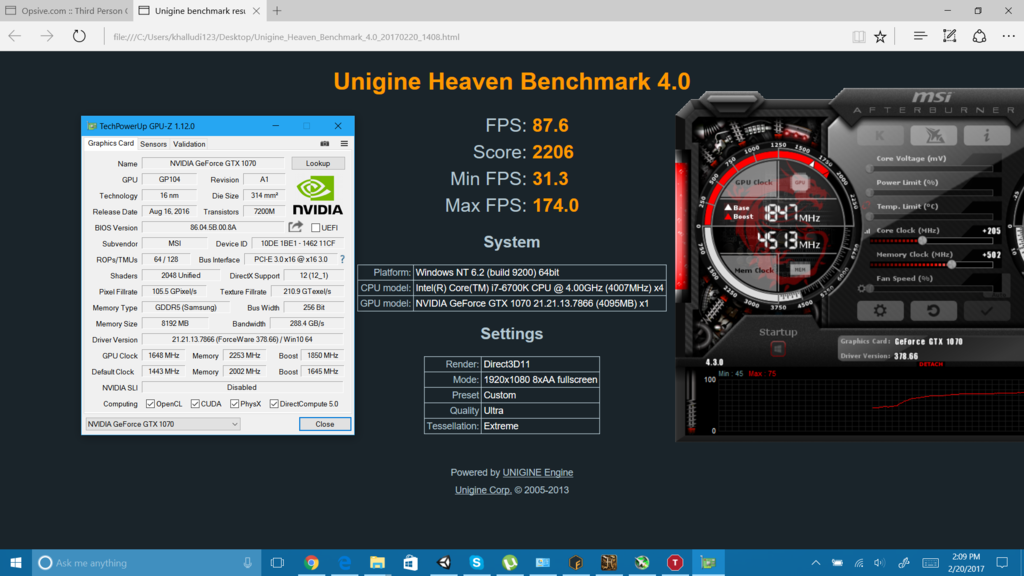Click the Afterburner K button
The height and width of the screenshot is (576, 1024).
coord(880,136)
